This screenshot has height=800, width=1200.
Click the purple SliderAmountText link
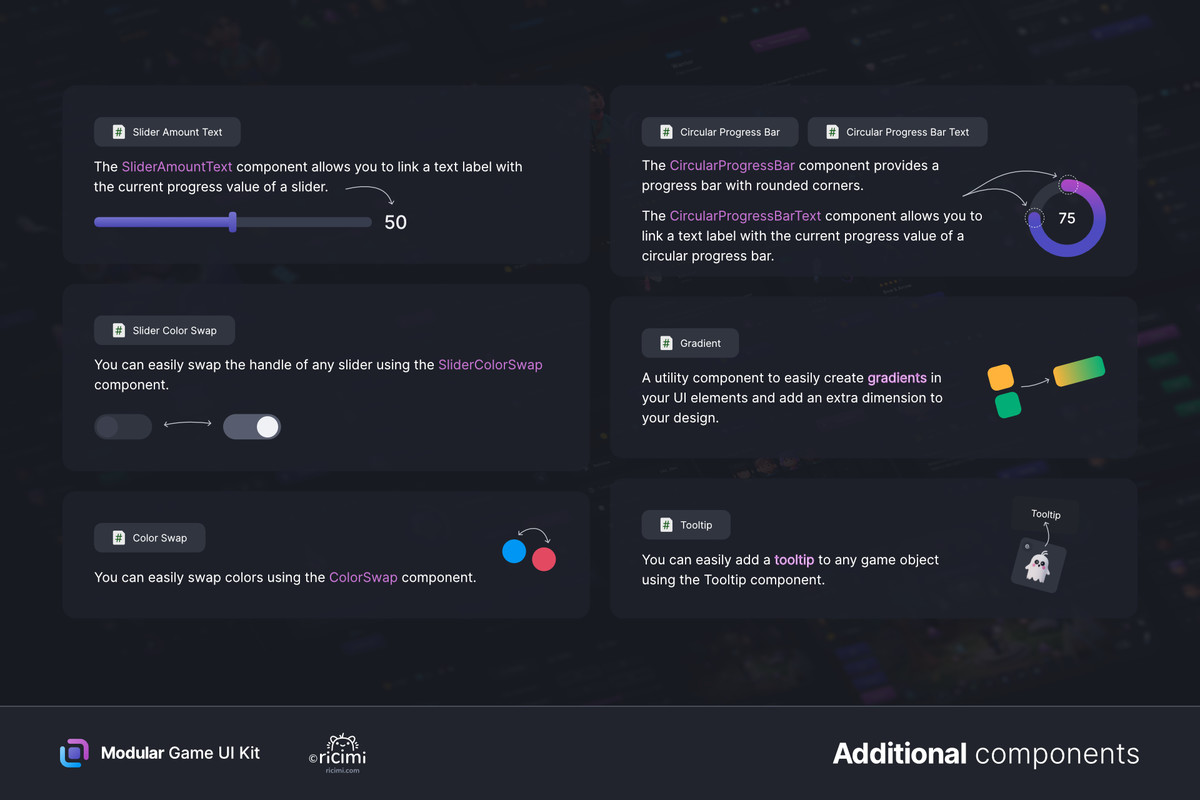[177, 167]
